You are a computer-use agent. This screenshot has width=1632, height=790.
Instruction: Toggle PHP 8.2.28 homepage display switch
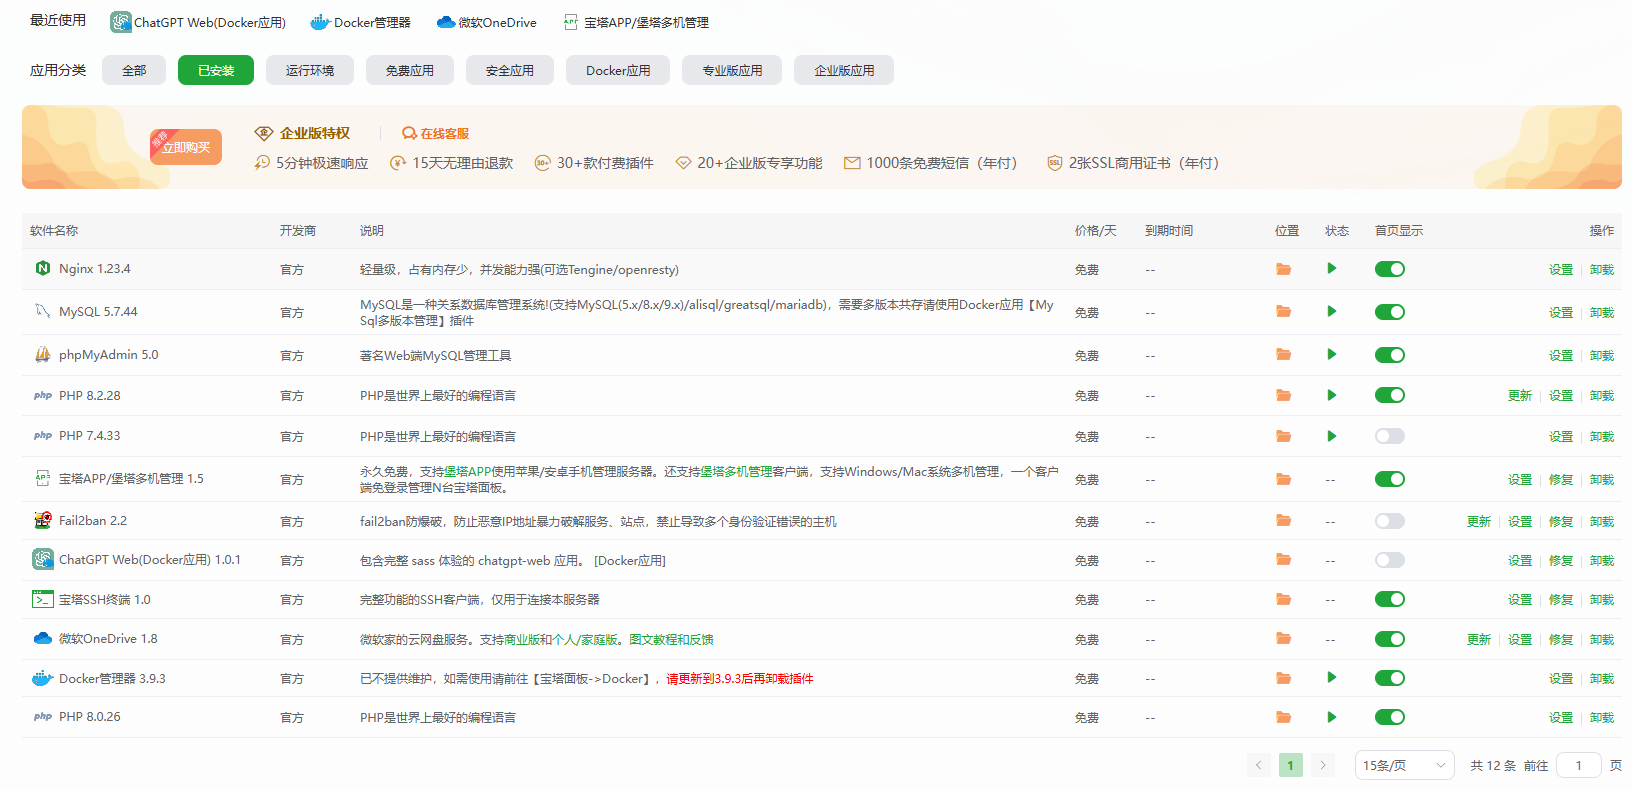point(1390,395)
